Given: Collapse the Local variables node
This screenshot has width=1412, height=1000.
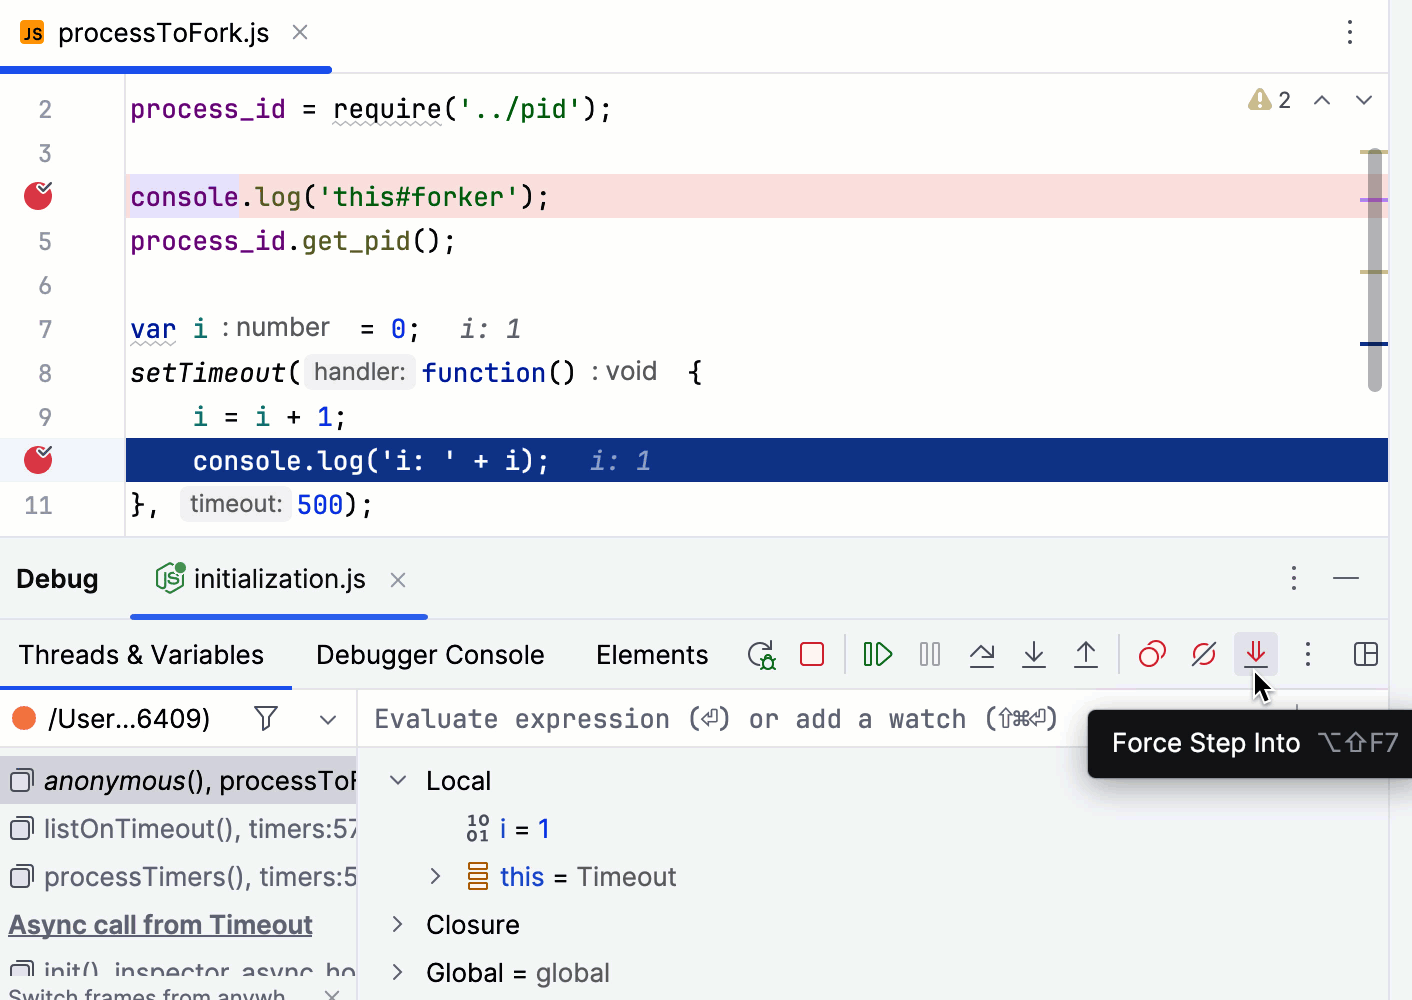Looking at the screenshot, I should click(x=397, y=780).
